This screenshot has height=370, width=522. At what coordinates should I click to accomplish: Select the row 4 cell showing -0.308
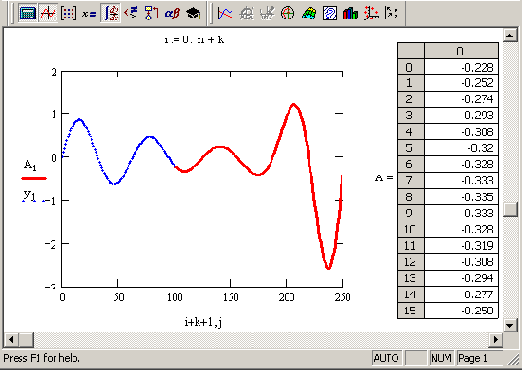click(461, 132)
